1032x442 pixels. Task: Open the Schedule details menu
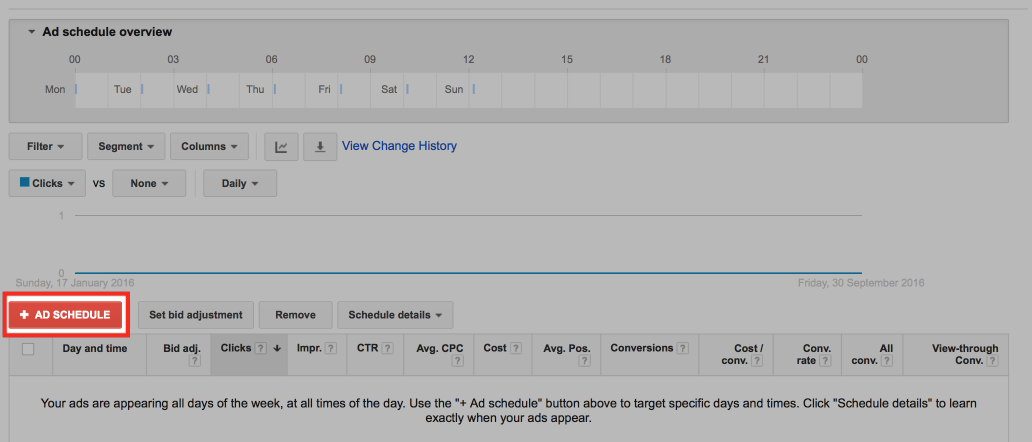(x=395, y=315)
